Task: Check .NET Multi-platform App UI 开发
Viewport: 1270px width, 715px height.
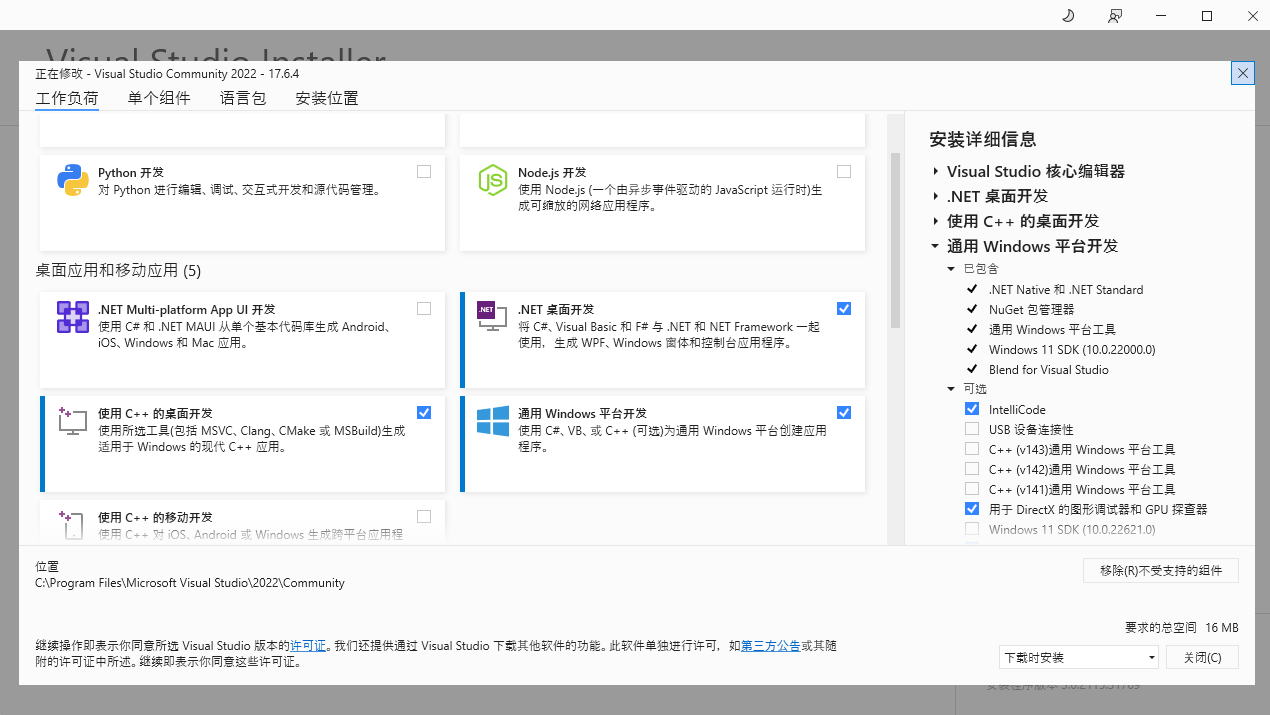Action: (424, 308)
